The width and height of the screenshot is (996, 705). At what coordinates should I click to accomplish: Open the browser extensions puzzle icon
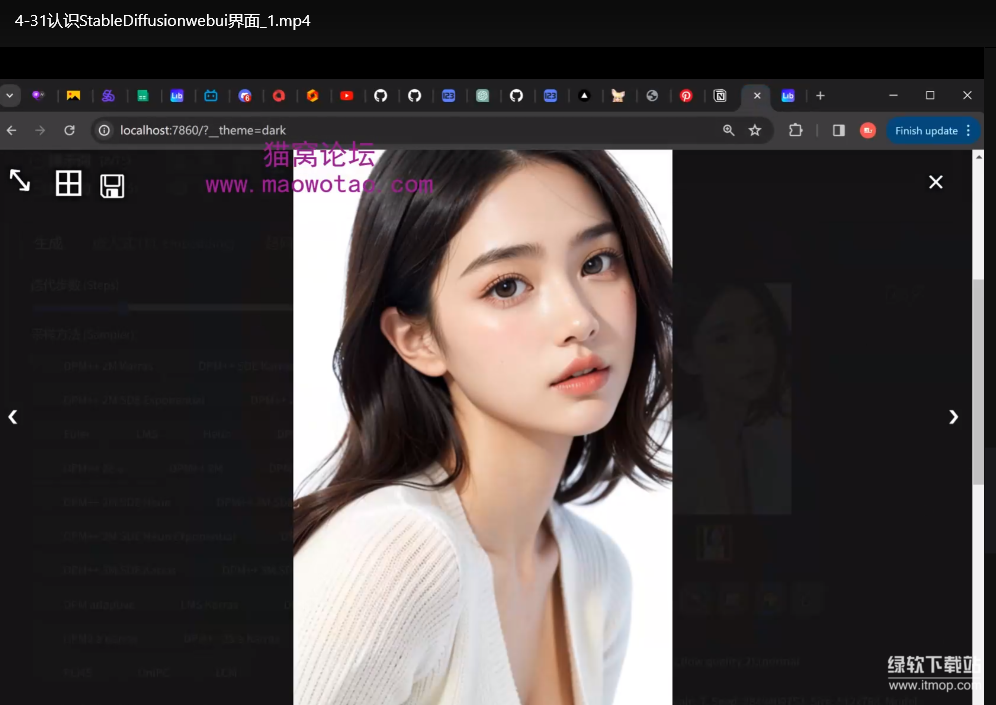[x=796, y=130]
